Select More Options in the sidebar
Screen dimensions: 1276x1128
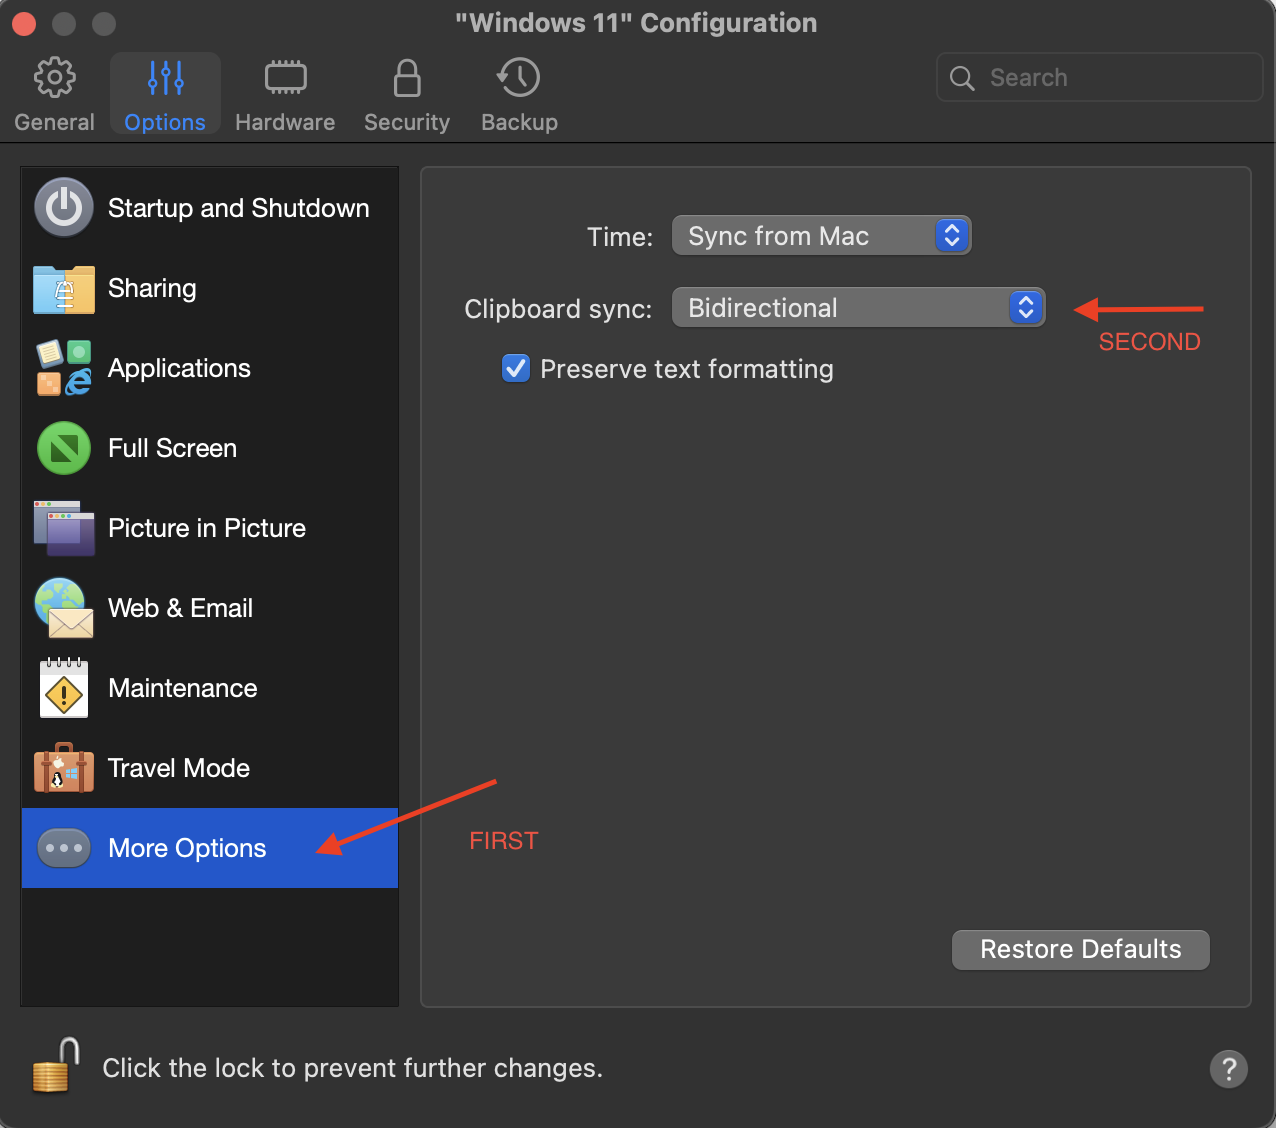point(187,848)
